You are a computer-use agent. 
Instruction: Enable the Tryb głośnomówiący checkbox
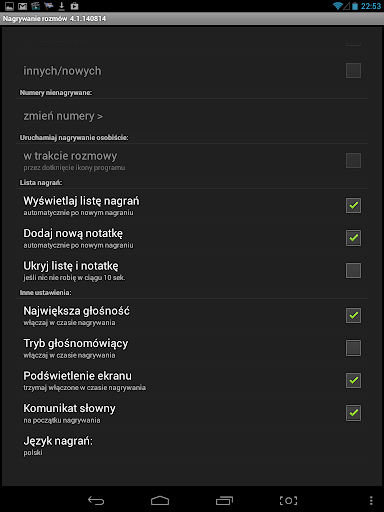tap(353, 348)
